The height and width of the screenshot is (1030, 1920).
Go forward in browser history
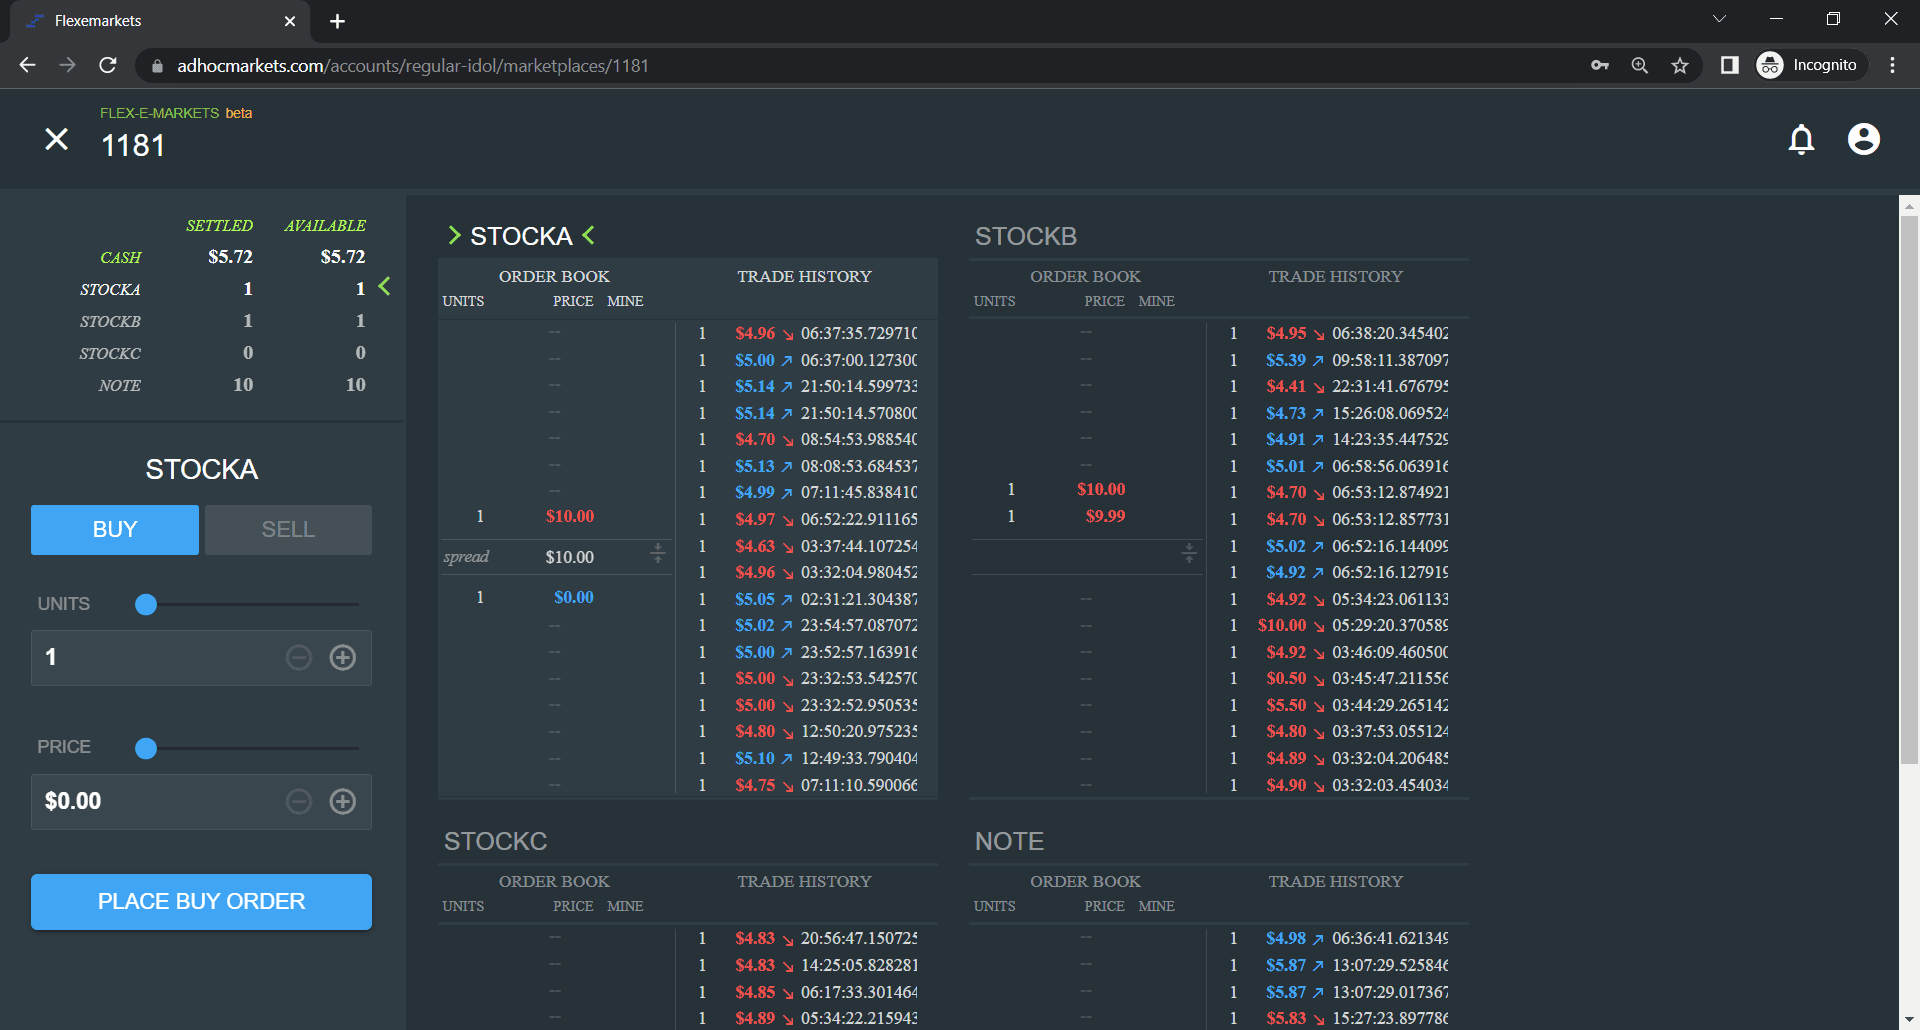click(x=67, y=65)
